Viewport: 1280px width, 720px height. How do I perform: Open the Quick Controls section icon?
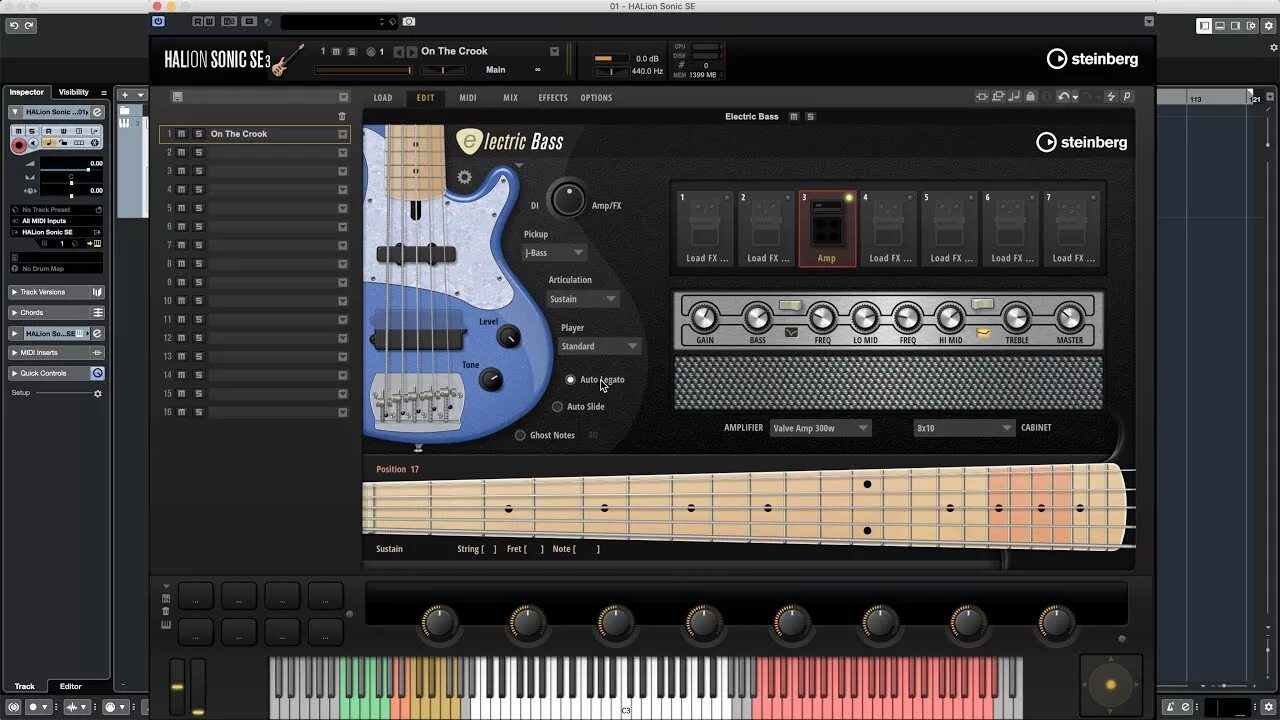tap(96, 372)
